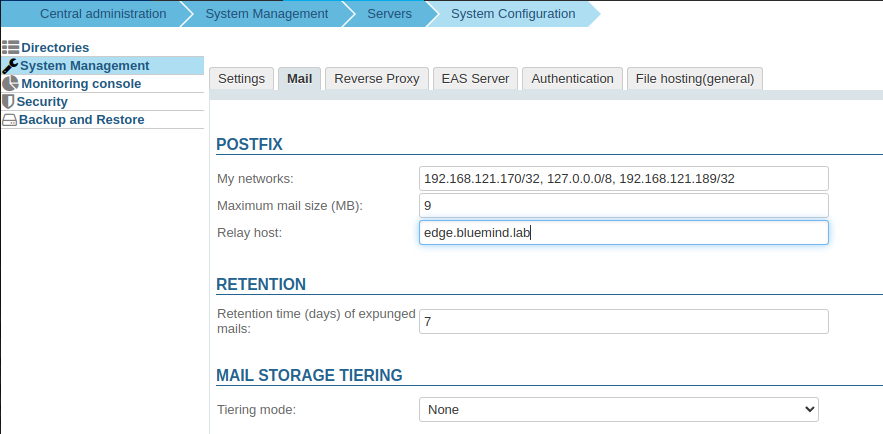Open the Tiering mode dropdown
The height and width of the screenshot is (434, 883).
click(618, 409)
